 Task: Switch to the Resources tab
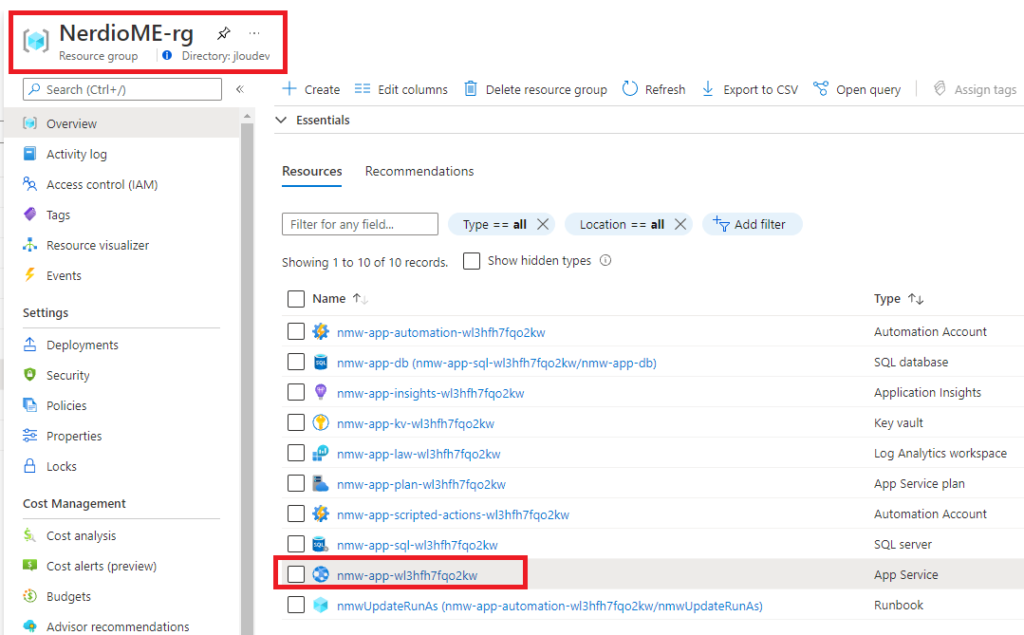click(x=312, y=171)
